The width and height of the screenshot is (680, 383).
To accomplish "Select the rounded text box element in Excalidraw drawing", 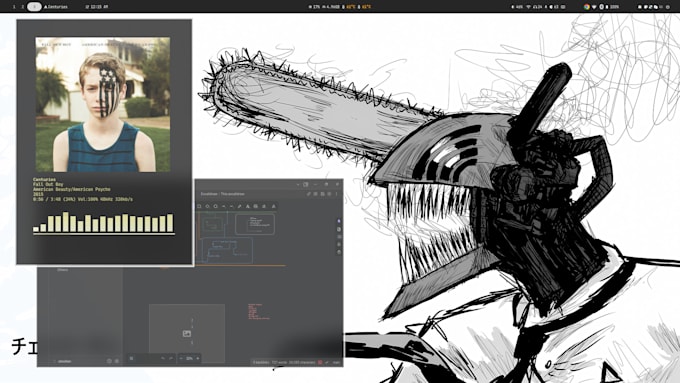I will [255, 224].
